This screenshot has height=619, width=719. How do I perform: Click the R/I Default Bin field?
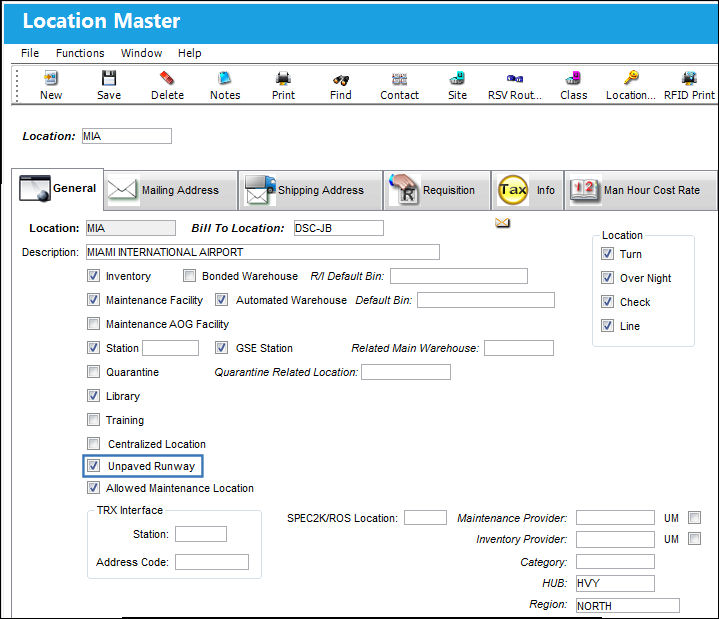(x=459, y=276)
